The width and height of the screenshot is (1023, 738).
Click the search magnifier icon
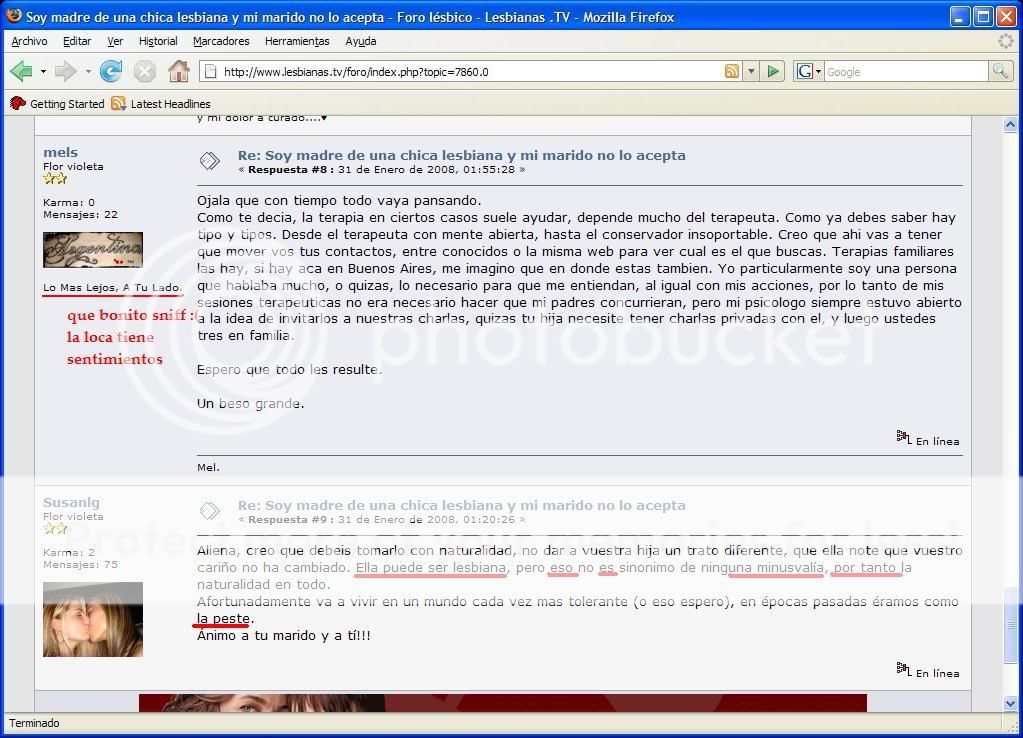tap(1000, 71)
